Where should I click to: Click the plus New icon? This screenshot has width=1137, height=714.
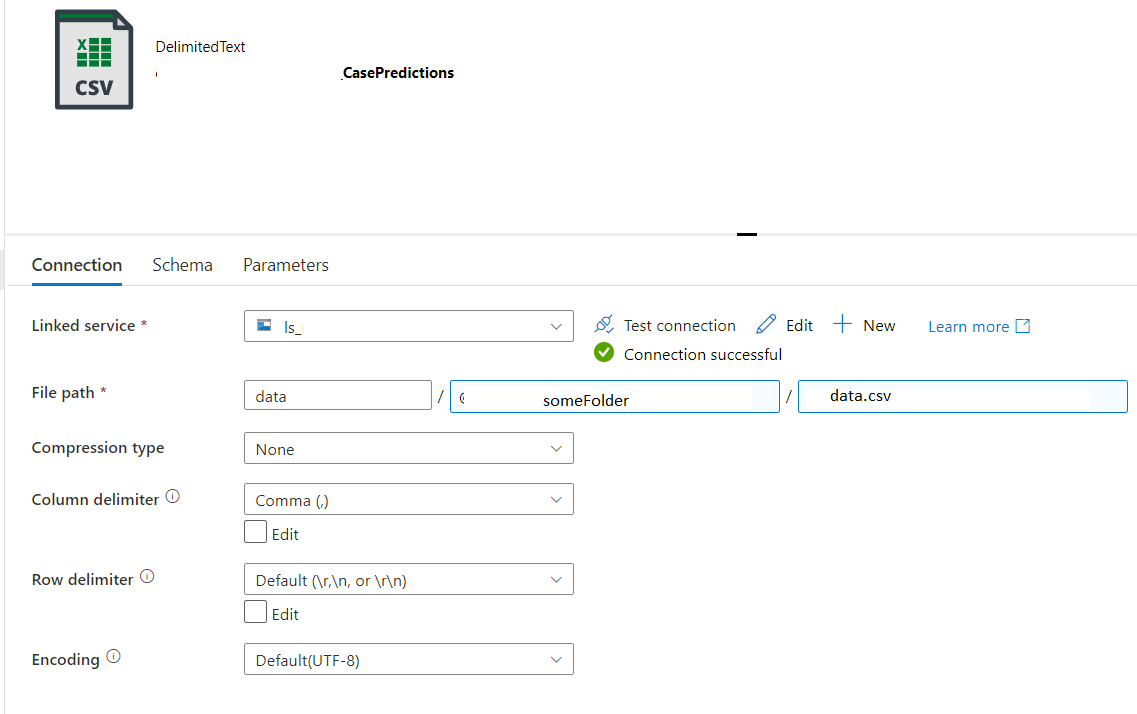843,325
